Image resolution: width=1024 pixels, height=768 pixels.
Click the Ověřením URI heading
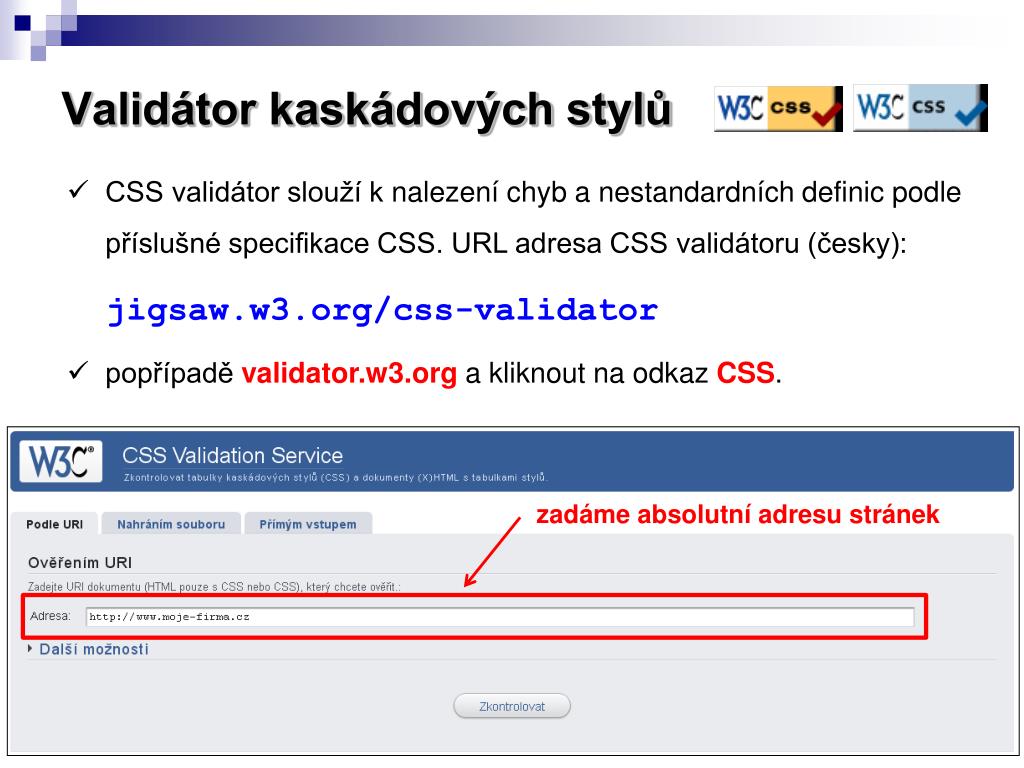[x=80, y=562]
